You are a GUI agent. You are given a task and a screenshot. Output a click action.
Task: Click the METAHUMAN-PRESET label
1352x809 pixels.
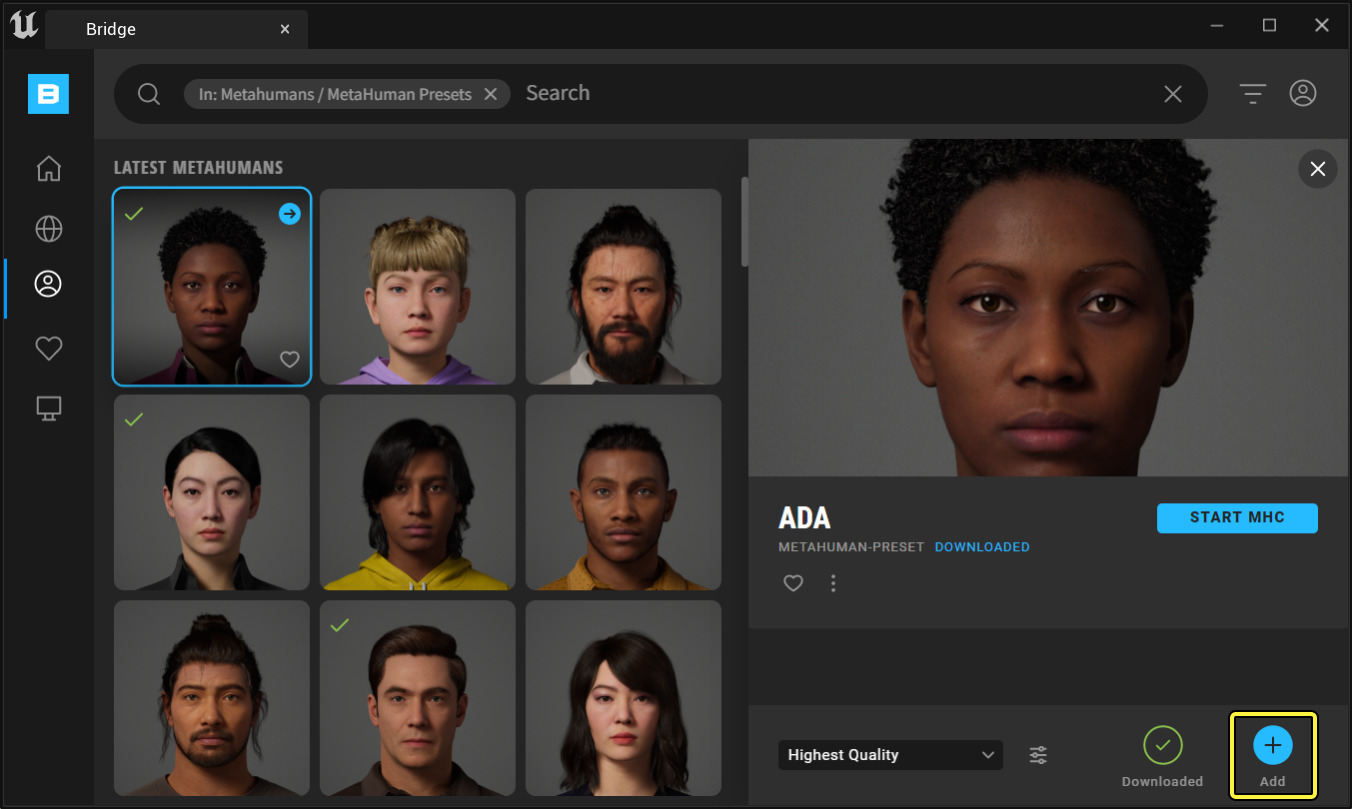pos(850,547)
